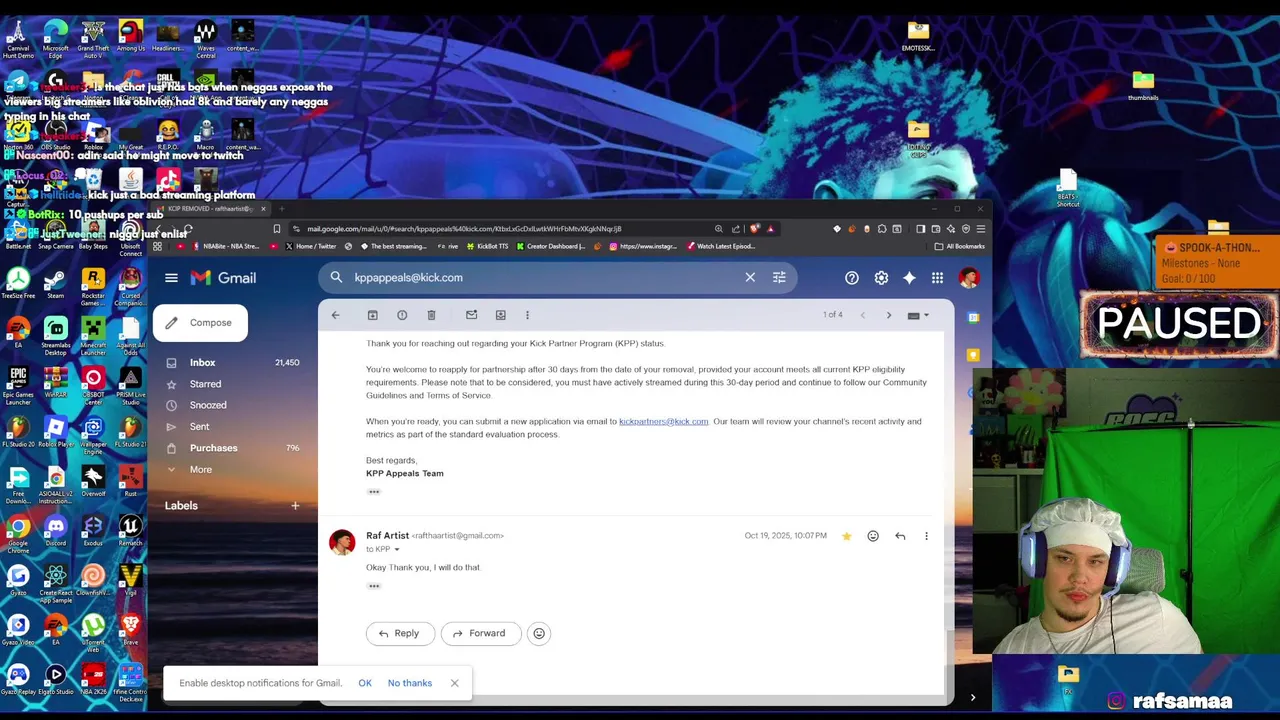Screen dimensions: 1280x720
Task: Click the Compose button
Action: point(200,323)
